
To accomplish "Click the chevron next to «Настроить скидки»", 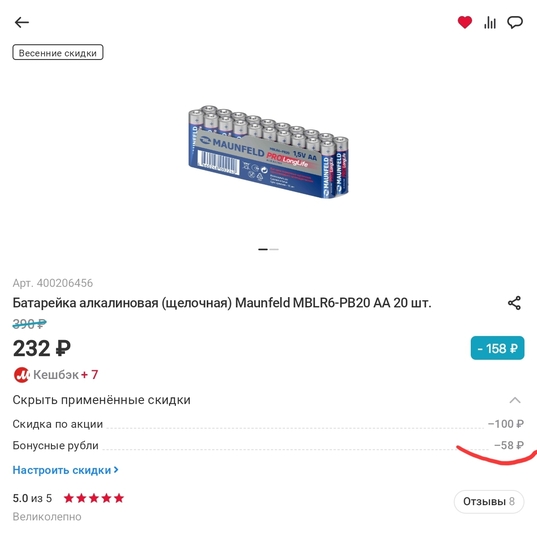I will [x=116, y=470].
